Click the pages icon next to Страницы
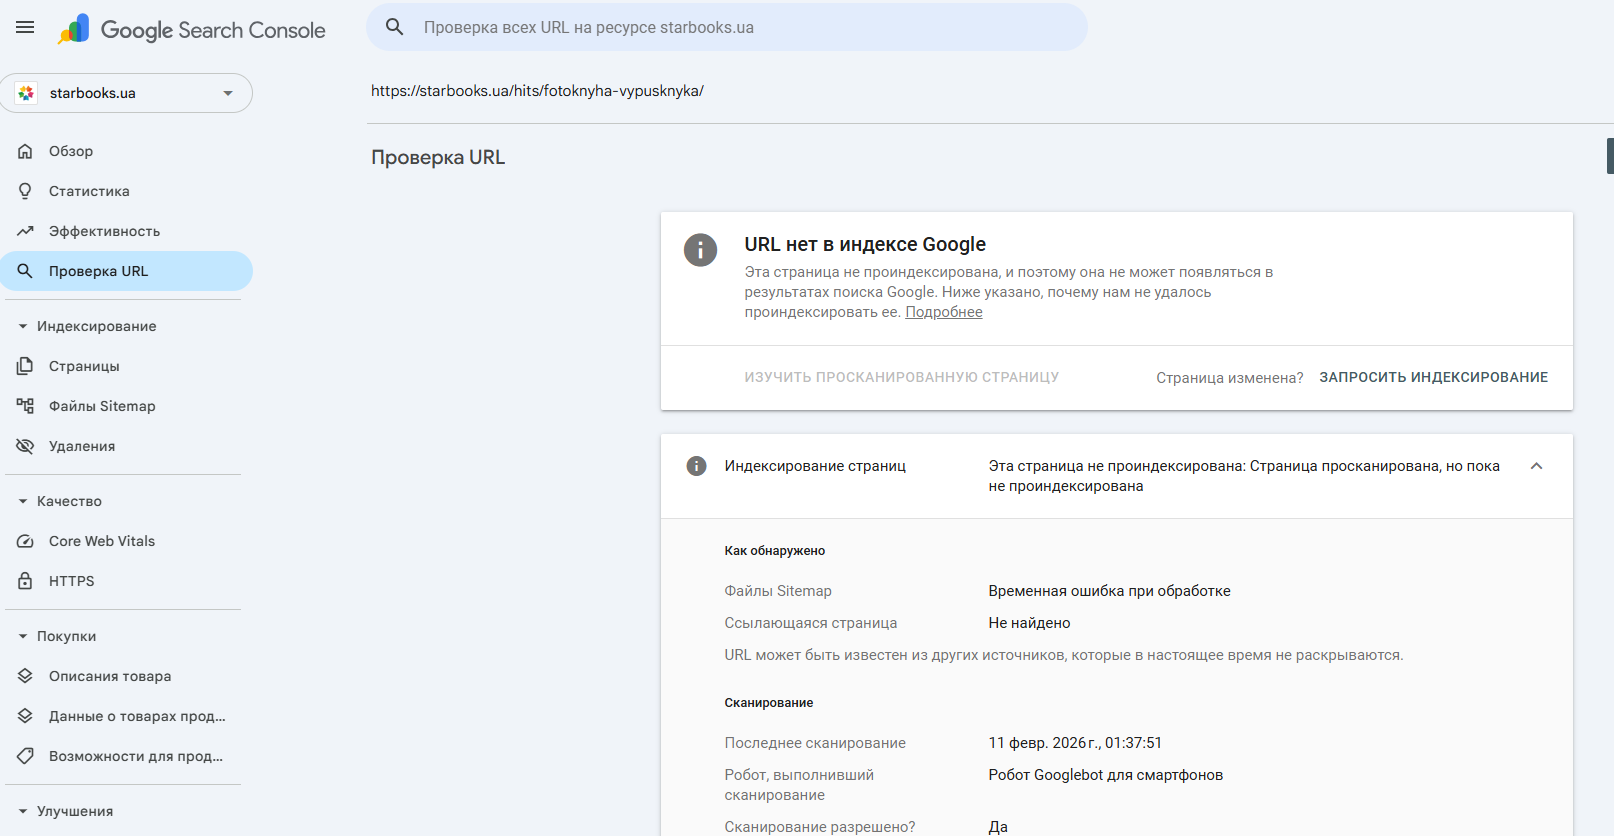The image size is (1614, 836). (x=25, y=366)
